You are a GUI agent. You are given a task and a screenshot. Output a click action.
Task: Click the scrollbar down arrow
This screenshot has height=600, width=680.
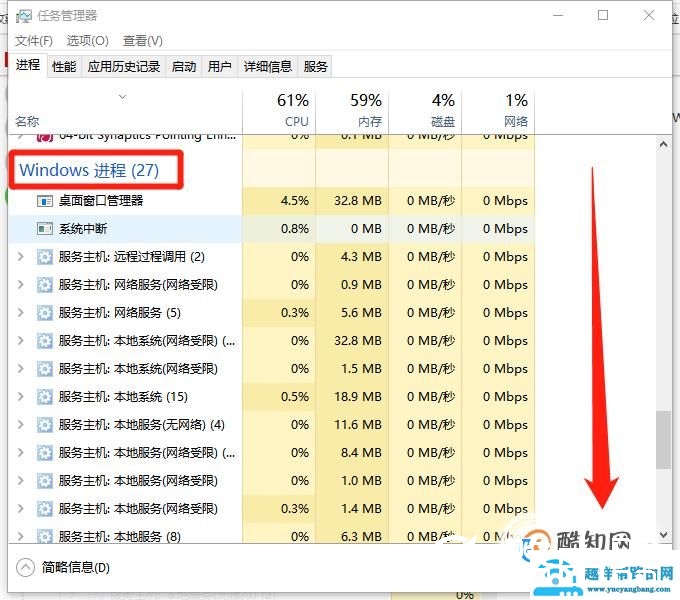coord(663,535)
